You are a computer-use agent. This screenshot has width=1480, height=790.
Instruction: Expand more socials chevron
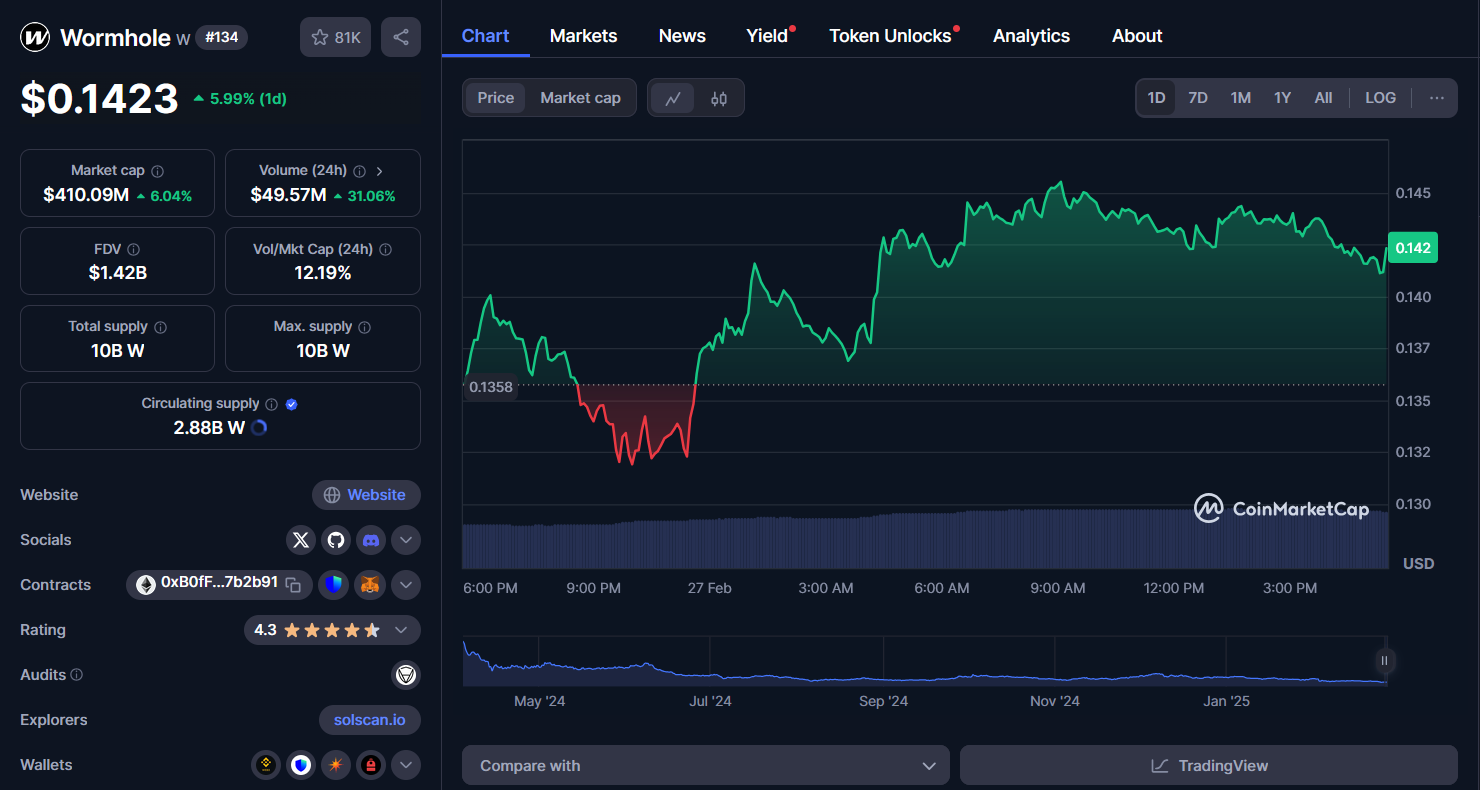[405, 540]
